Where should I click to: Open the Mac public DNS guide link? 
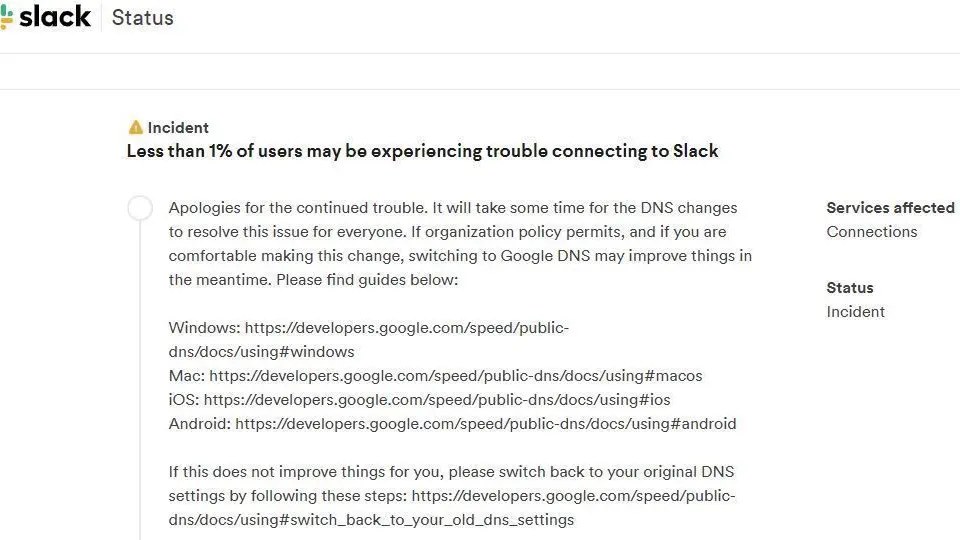tap(455, 376)
